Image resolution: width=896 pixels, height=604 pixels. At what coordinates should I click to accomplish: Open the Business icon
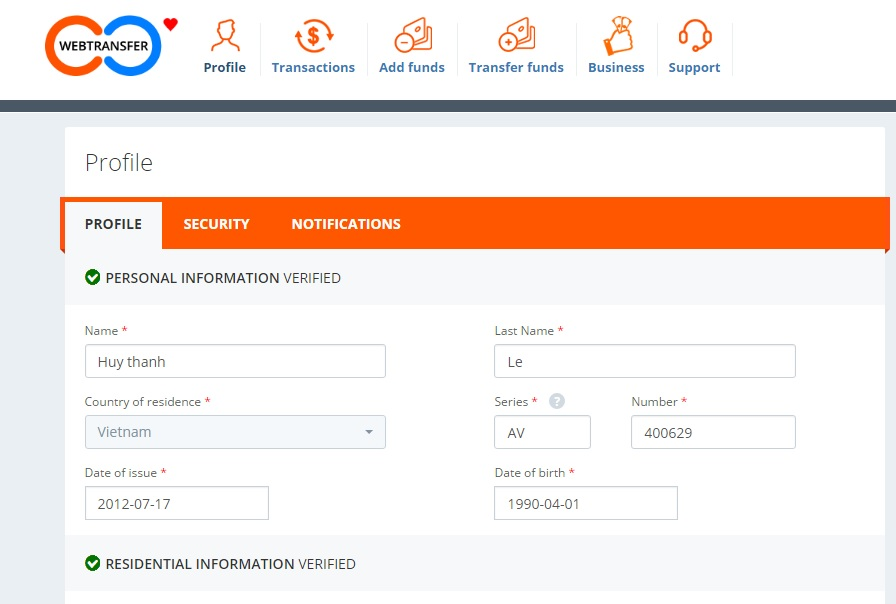click(616, 37)
